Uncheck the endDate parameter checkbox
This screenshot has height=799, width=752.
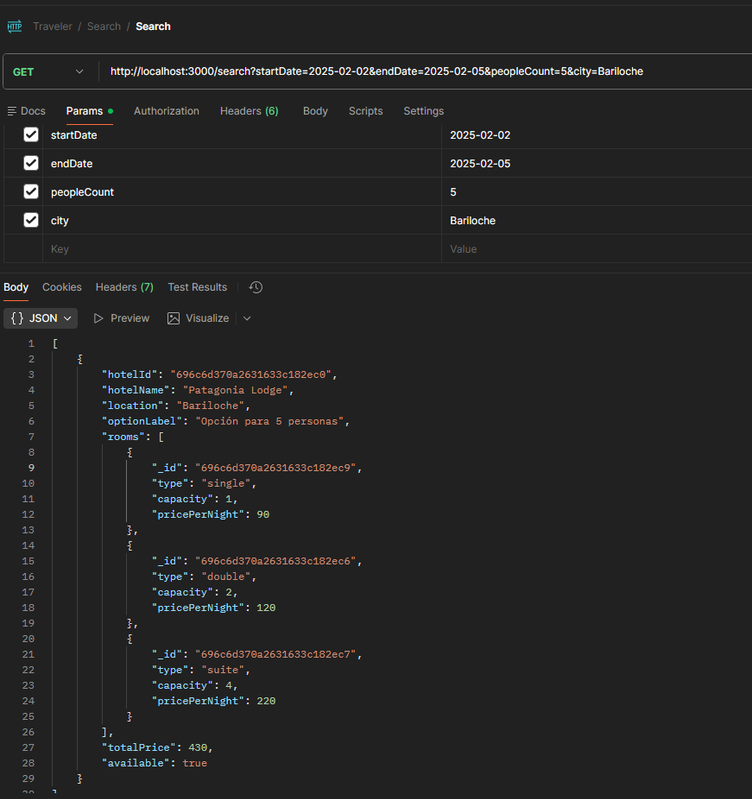[x=31, y=163]
